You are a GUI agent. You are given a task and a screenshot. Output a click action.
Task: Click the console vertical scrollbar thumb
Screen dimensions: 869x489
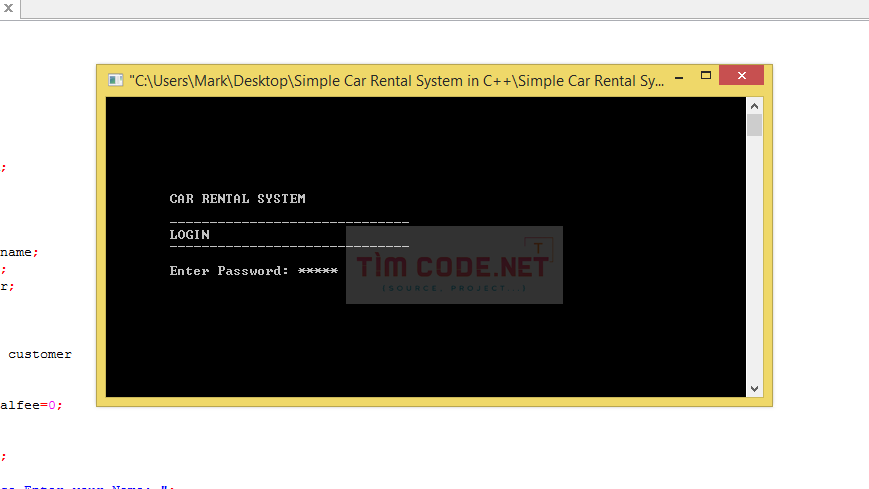click(x=754, y=125)
